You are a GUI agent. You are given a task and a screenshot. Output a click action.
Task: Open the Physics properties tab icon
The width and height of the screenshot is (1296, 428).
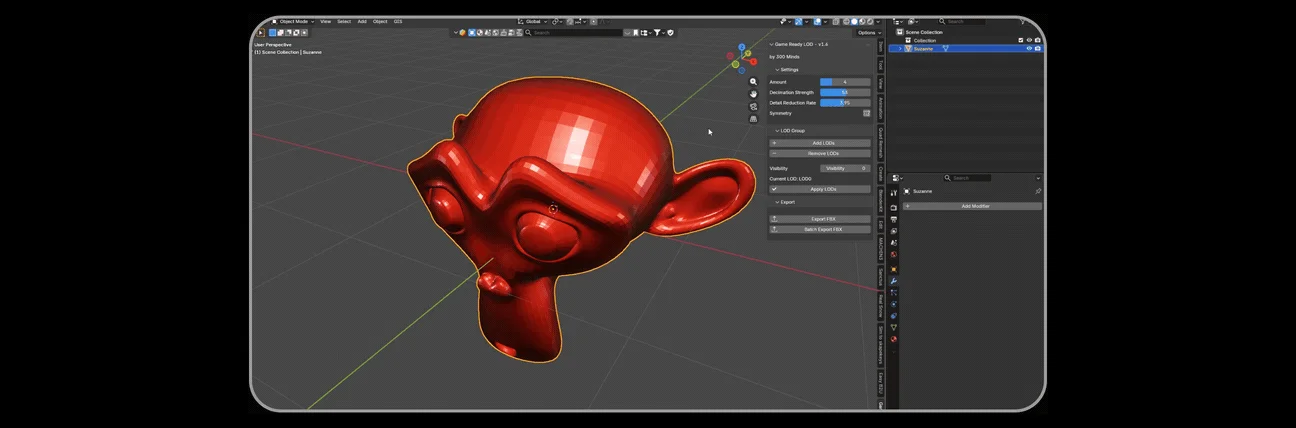coord(893,304)
